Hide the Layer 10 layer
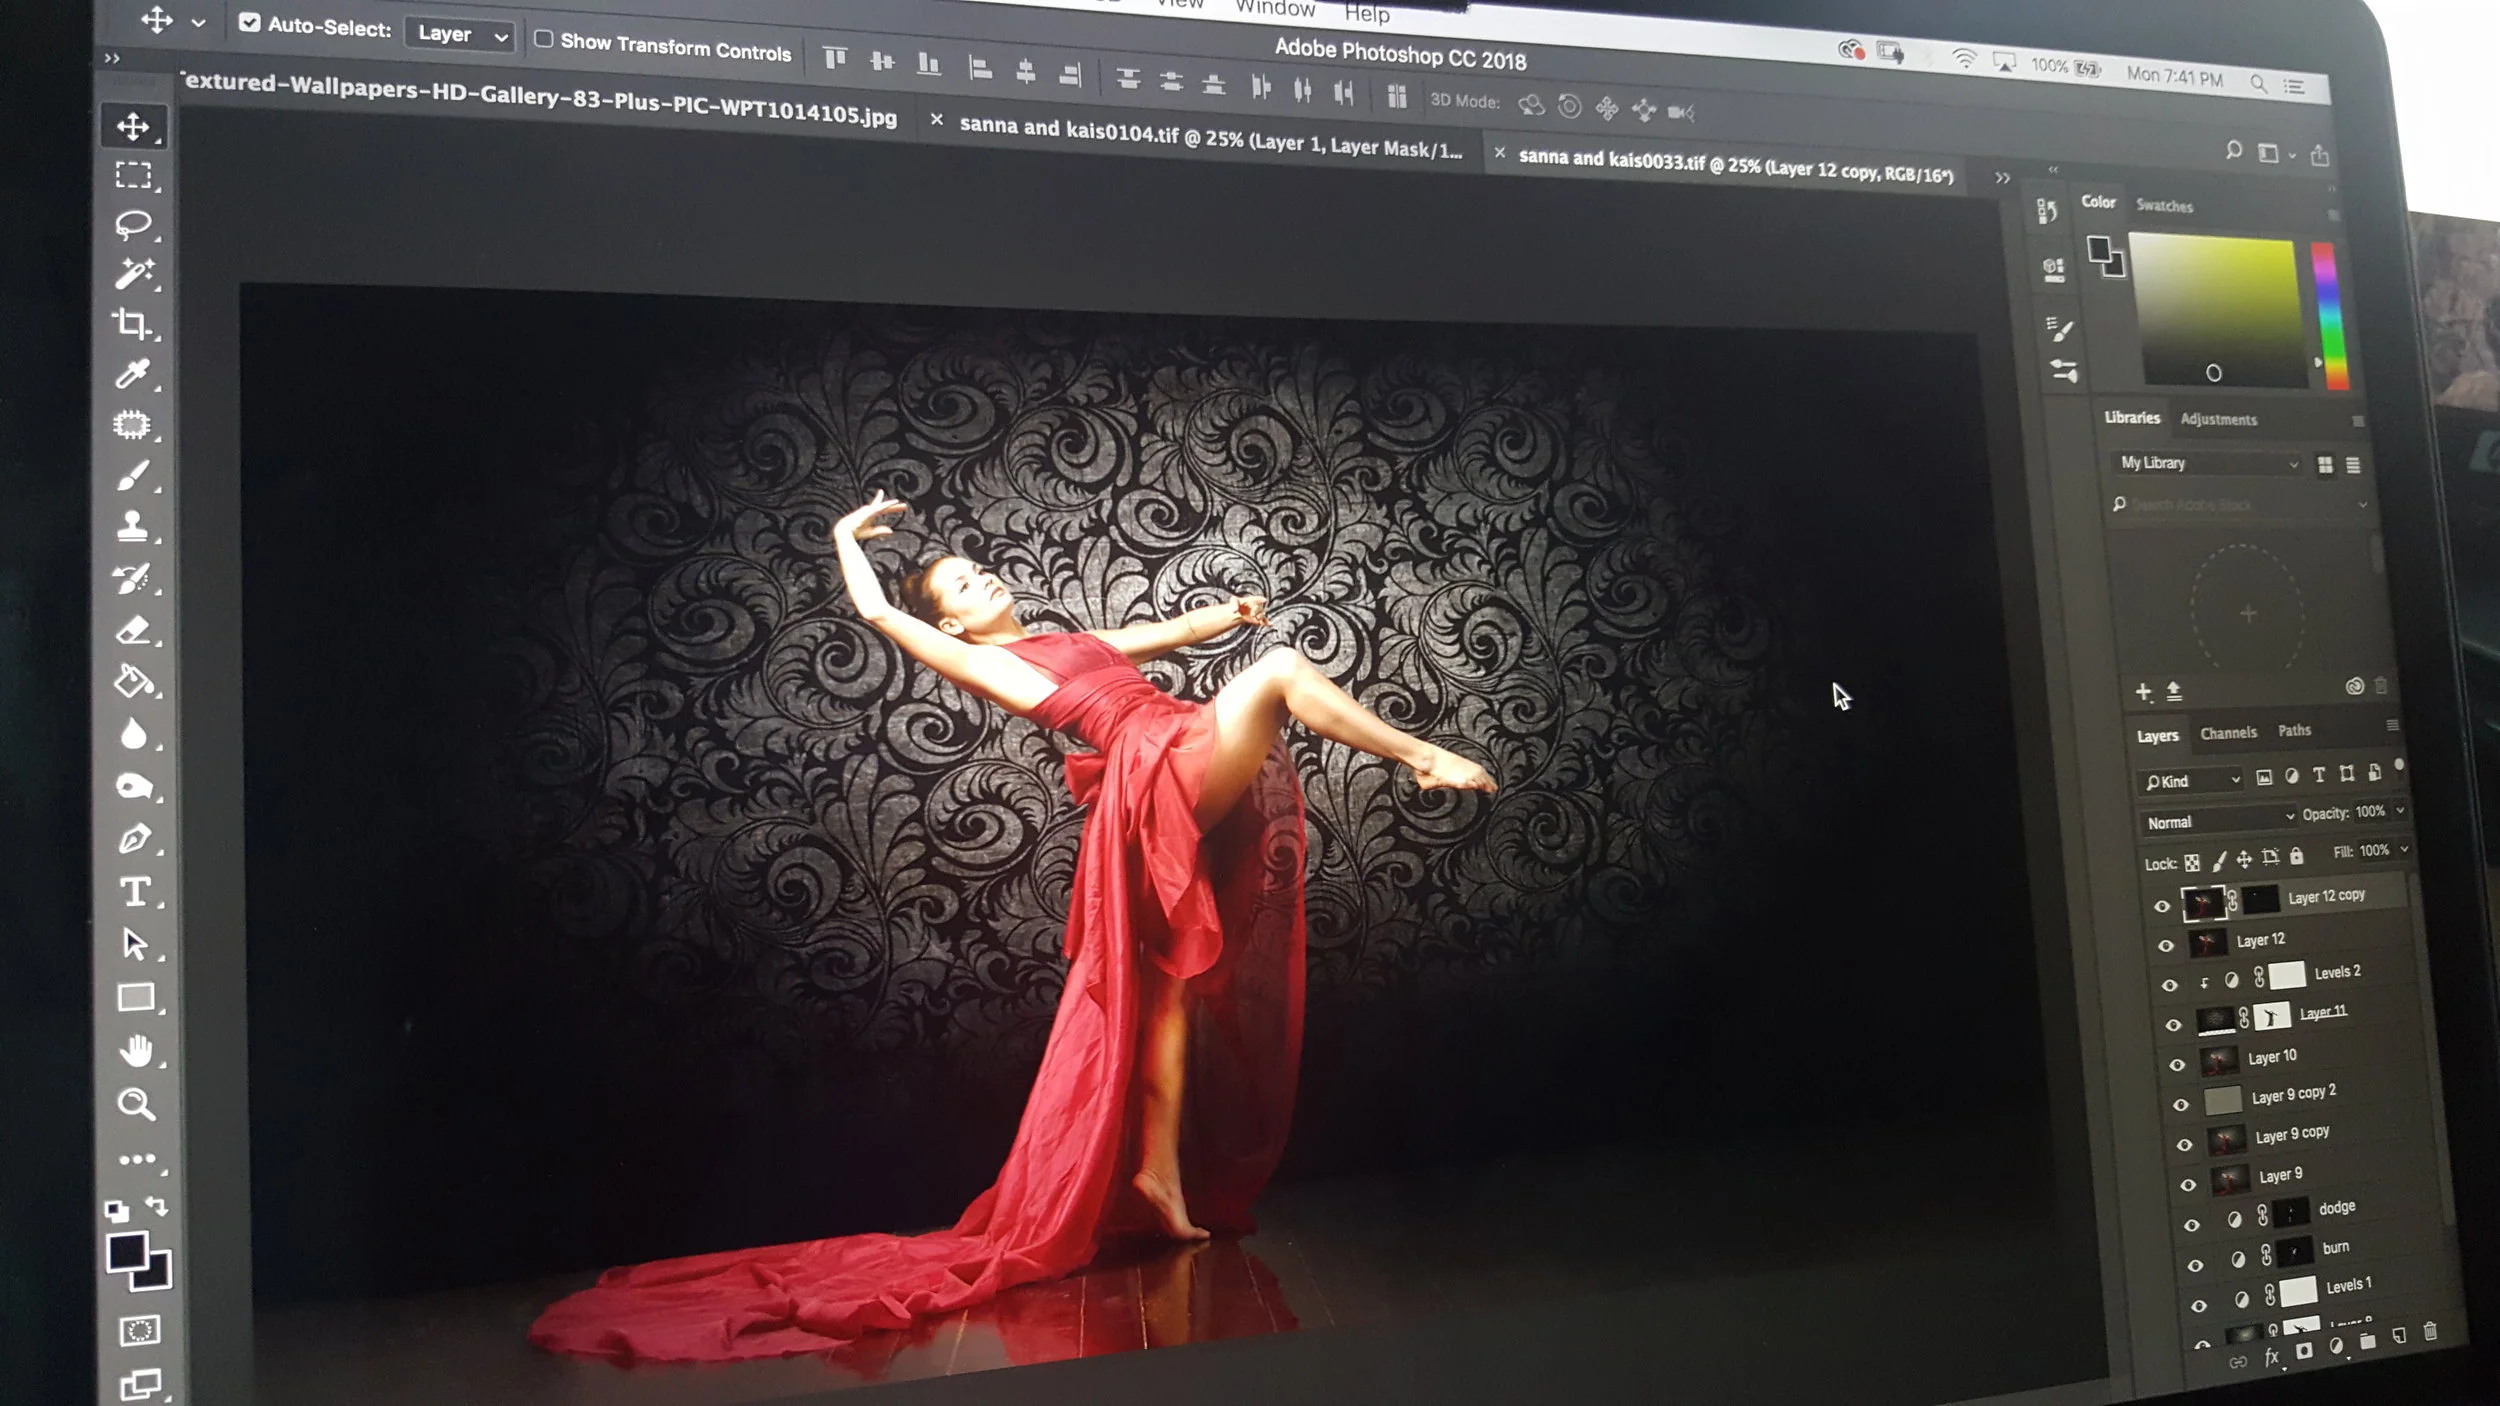Viewport: 2500px width, 1406px height. 2177,1066
